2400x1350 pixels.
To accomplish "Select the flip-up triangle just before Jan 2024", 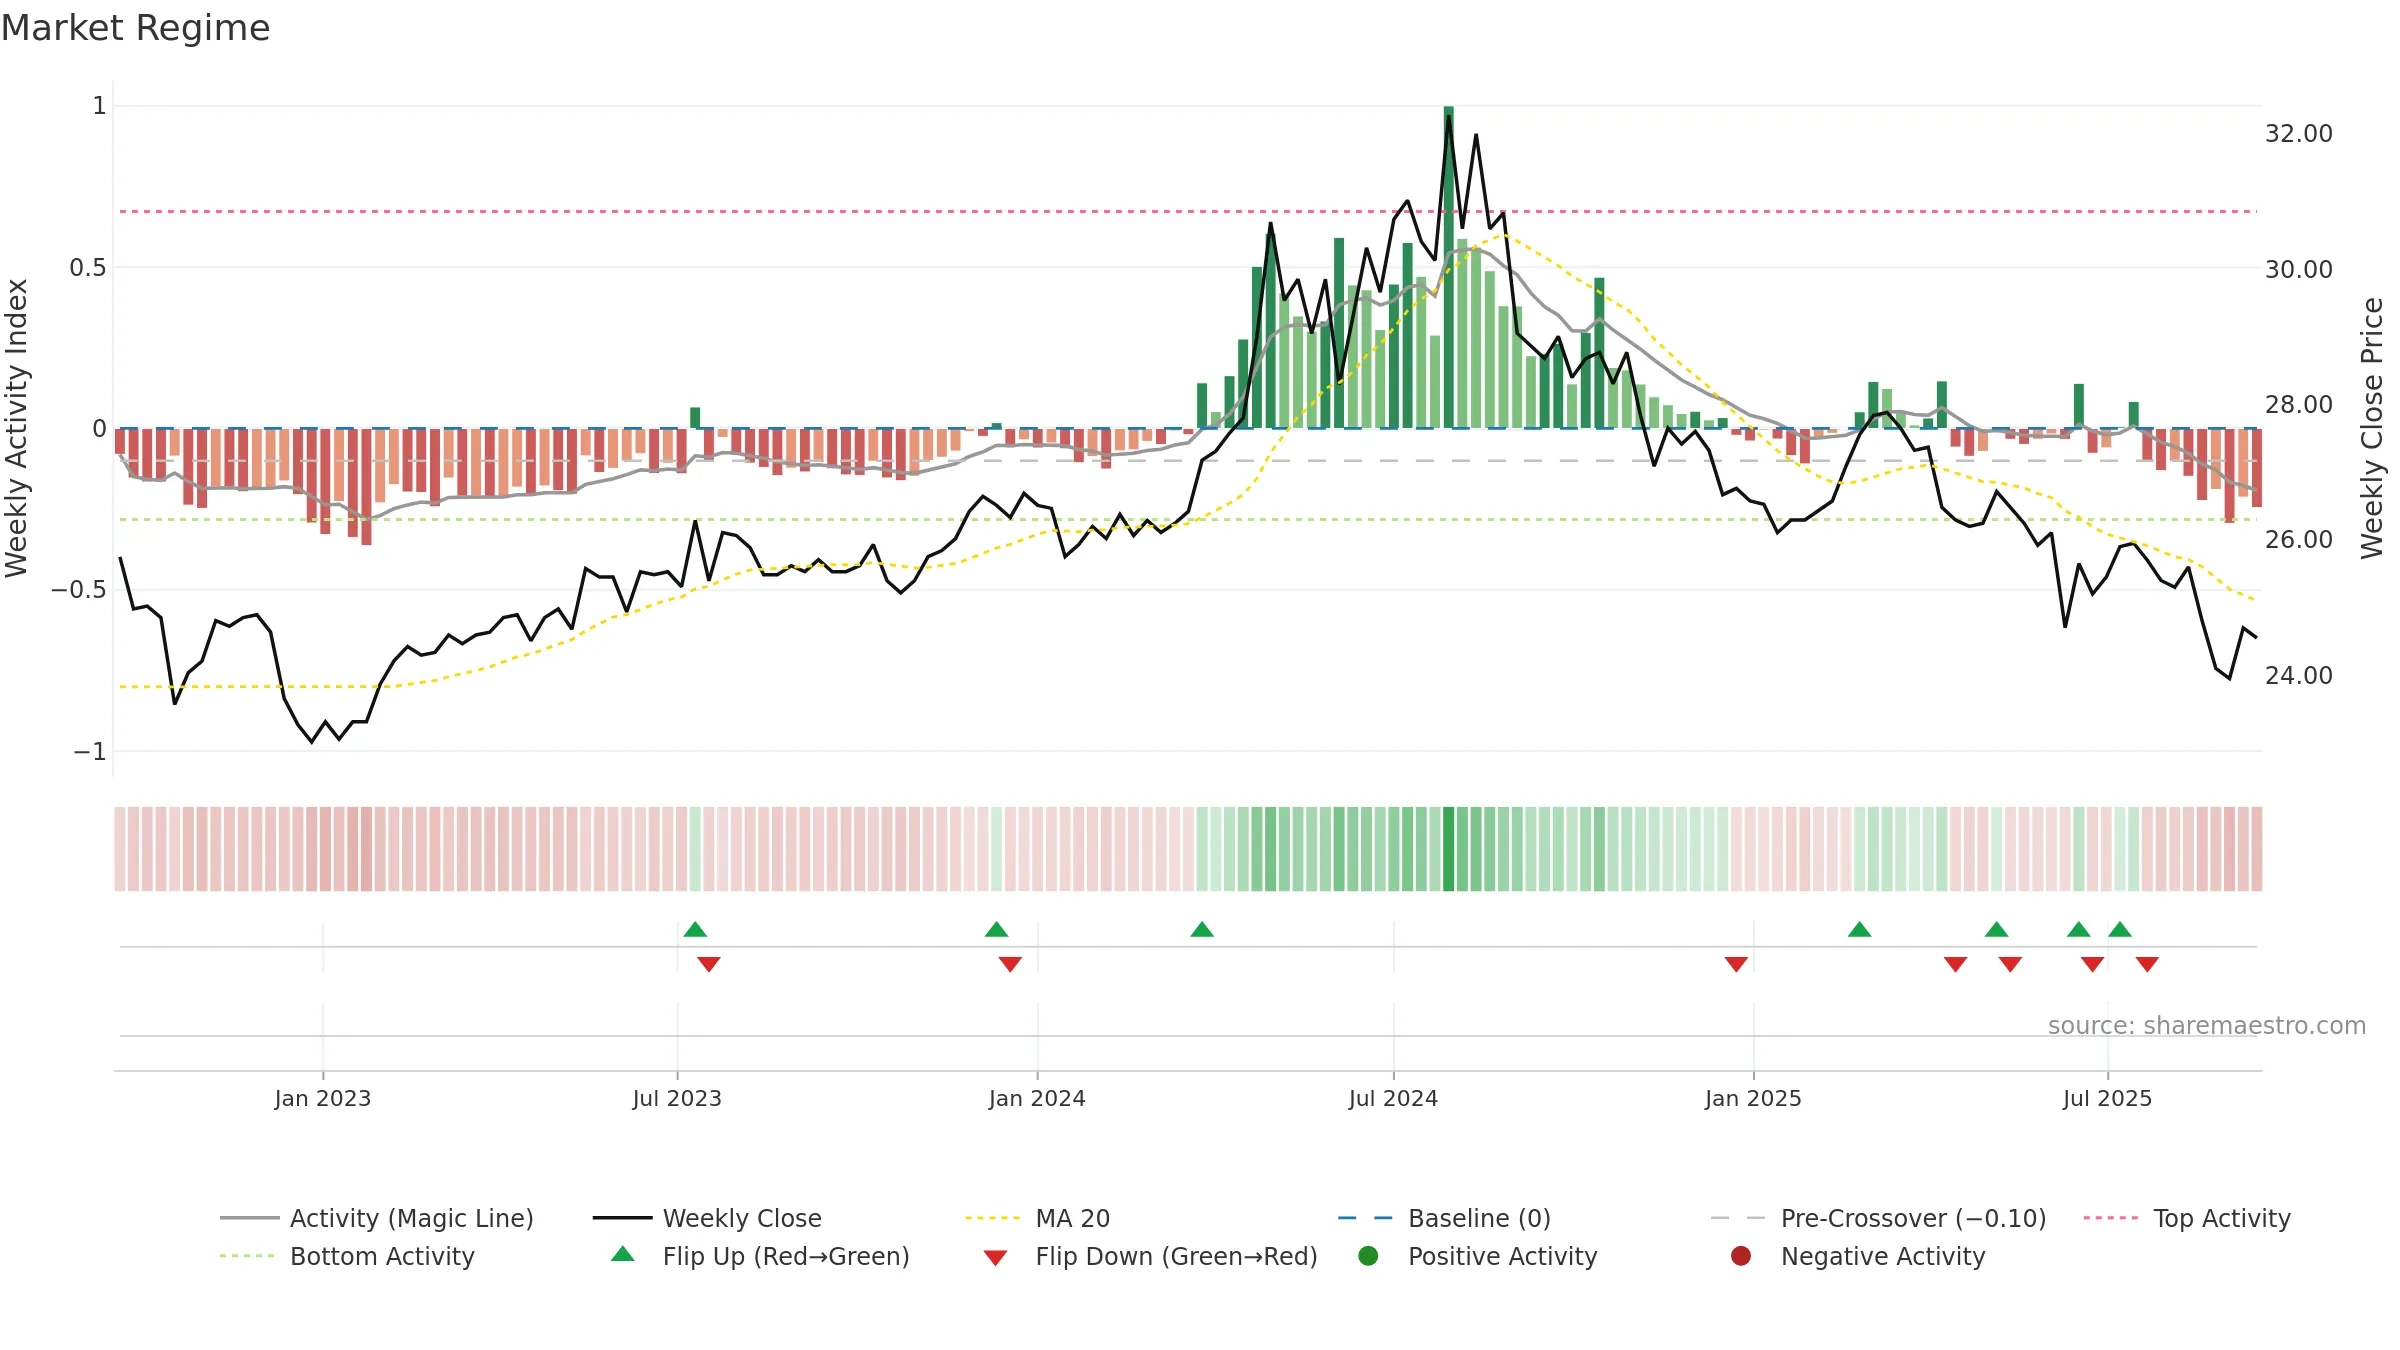I will (996, 930).
